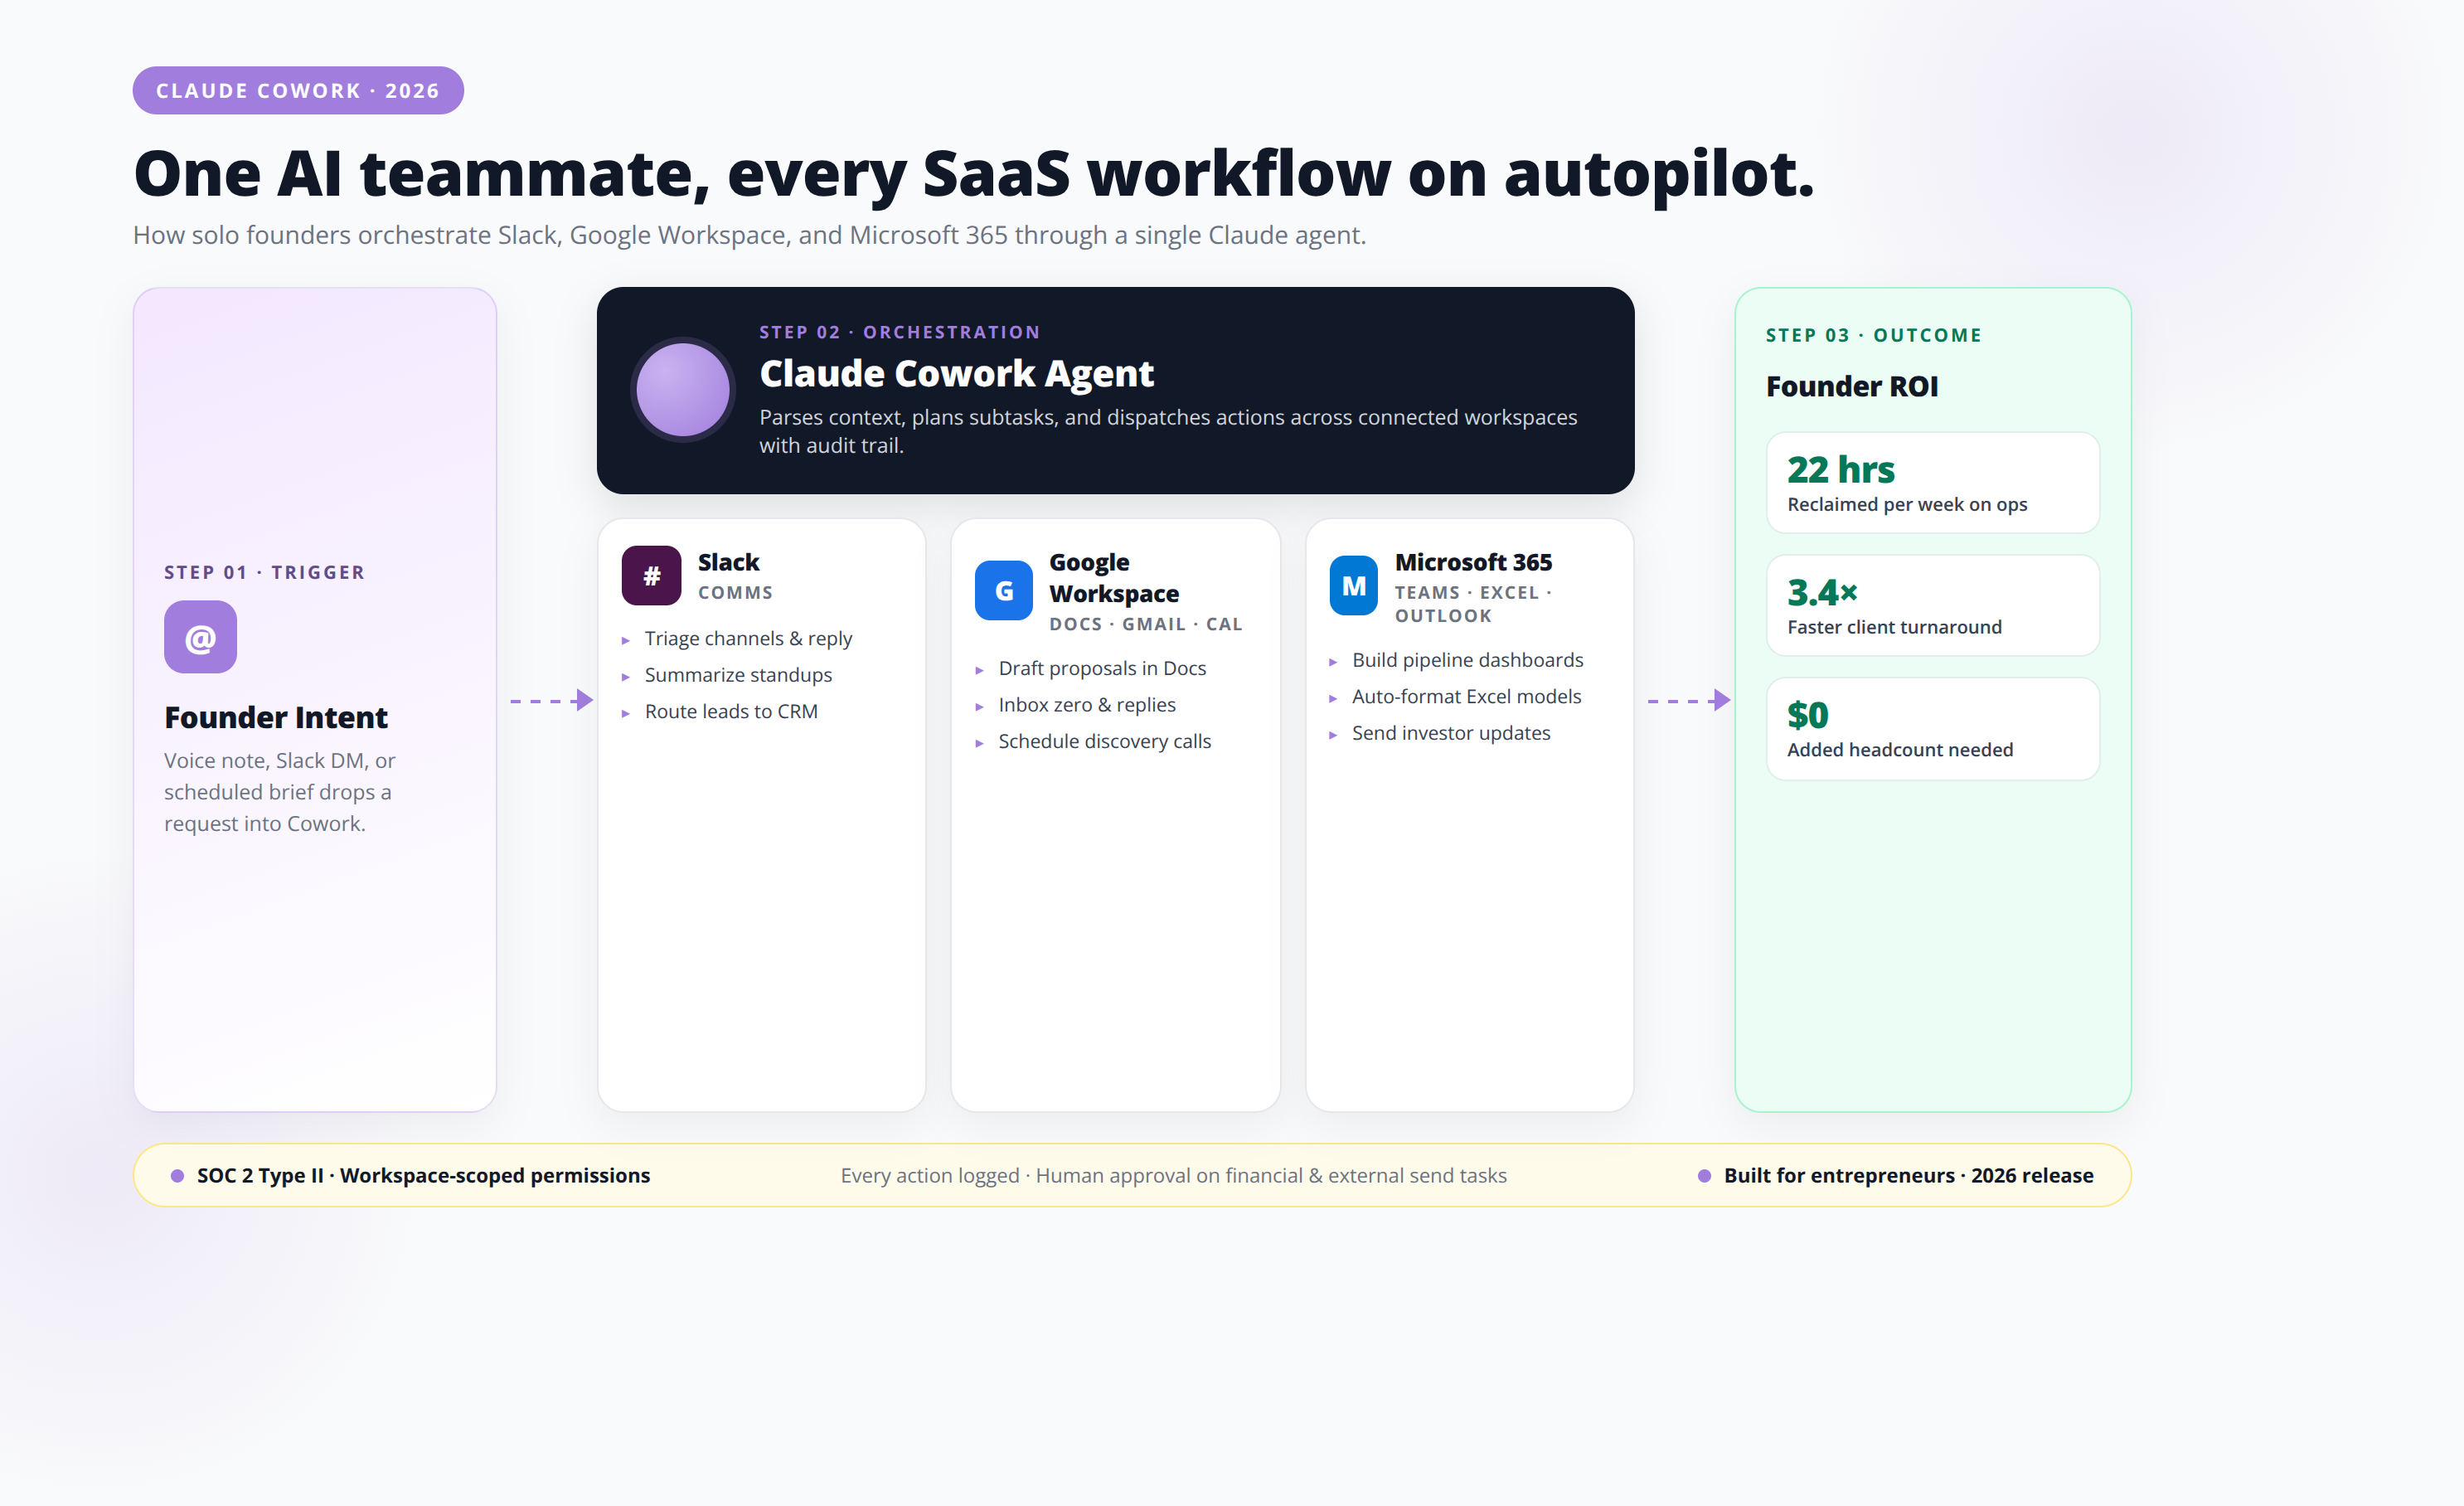Click the $0 added headcount card
The height and width of the screenshot is (1506, 2464).
1932,729
